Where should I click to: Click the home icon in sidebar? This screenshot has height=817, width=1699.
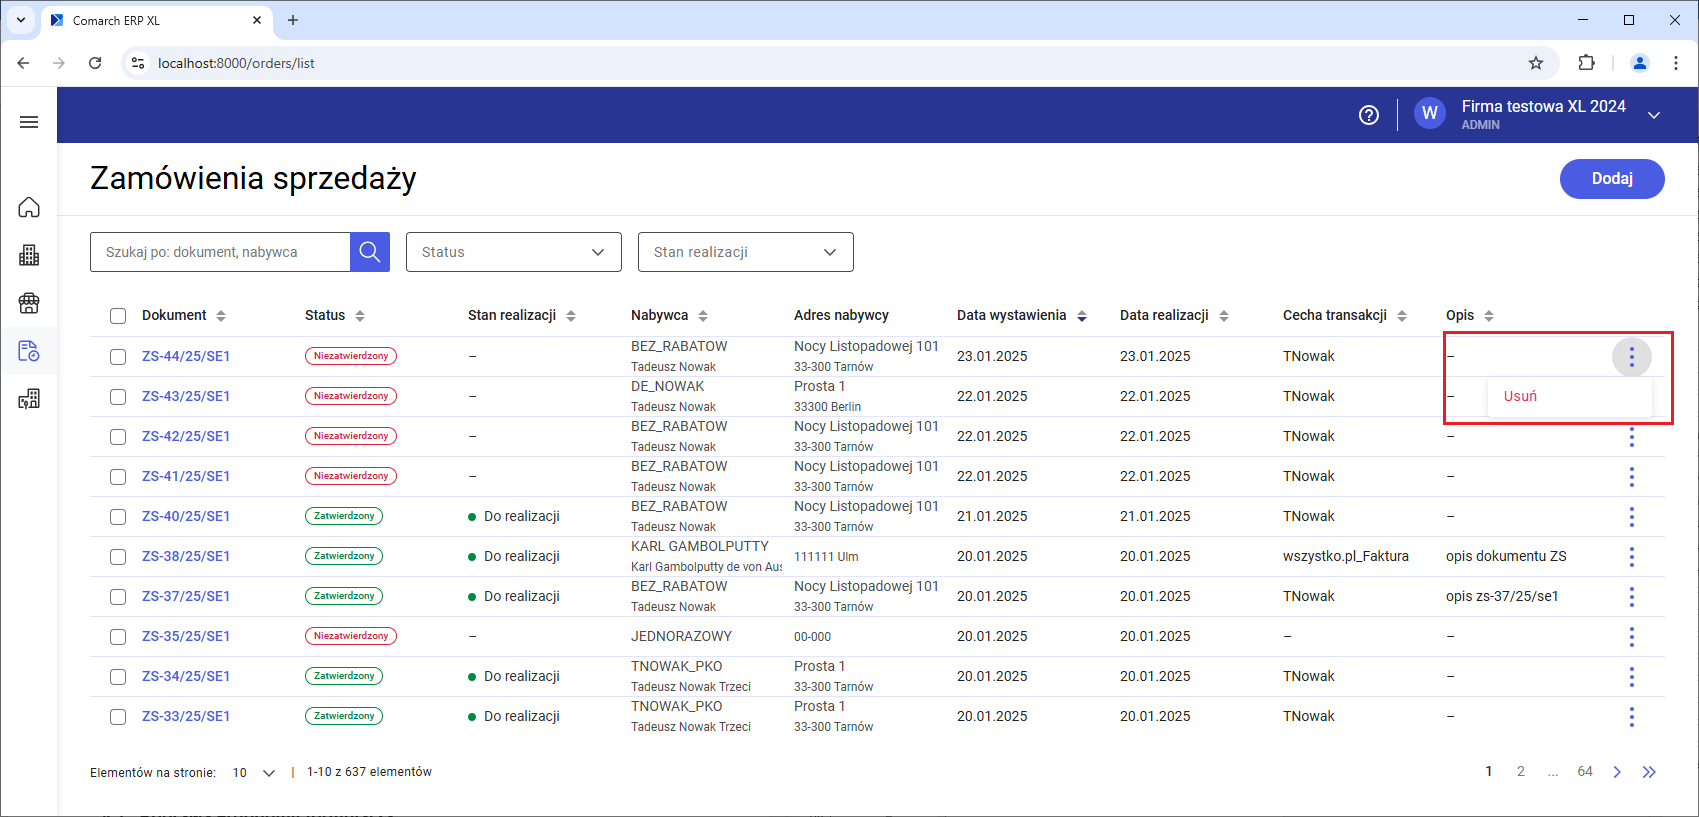[29, 207]
